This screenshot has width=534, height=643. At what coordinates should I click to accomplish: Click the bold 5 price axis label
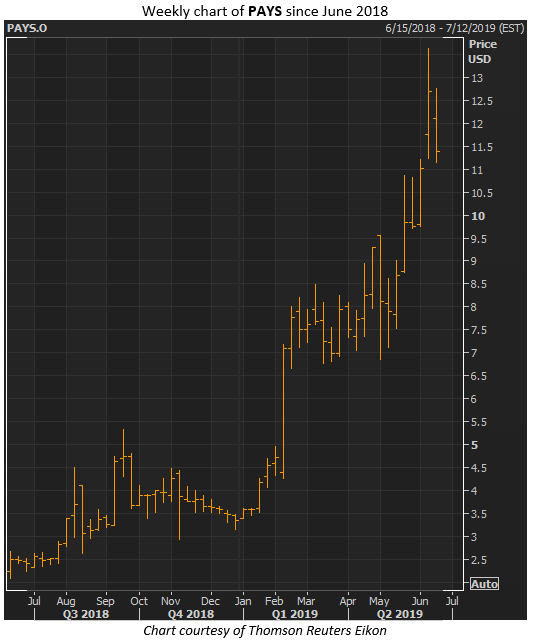(474, 445)
